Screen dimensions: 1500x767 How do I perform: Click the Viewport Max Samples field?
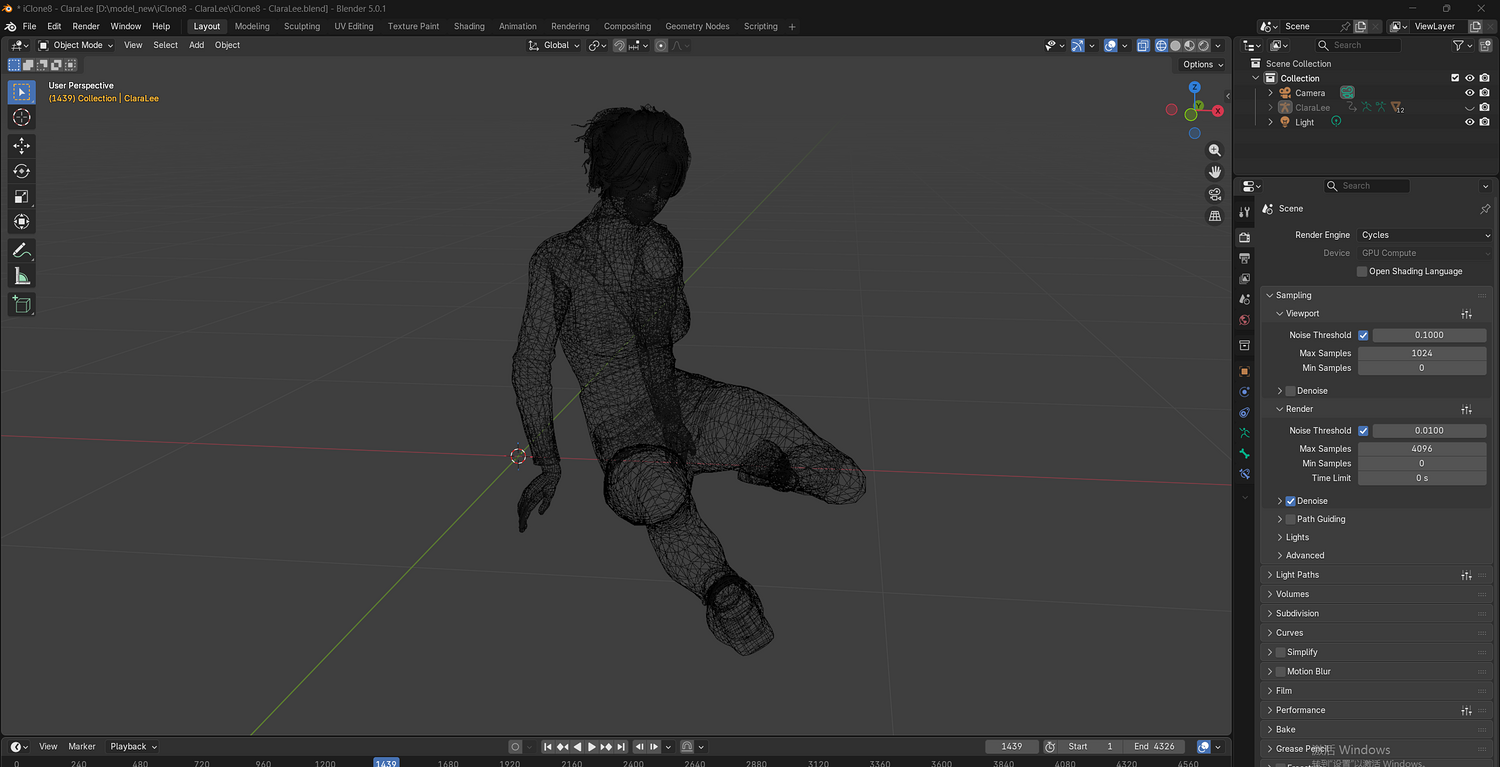1421,353
